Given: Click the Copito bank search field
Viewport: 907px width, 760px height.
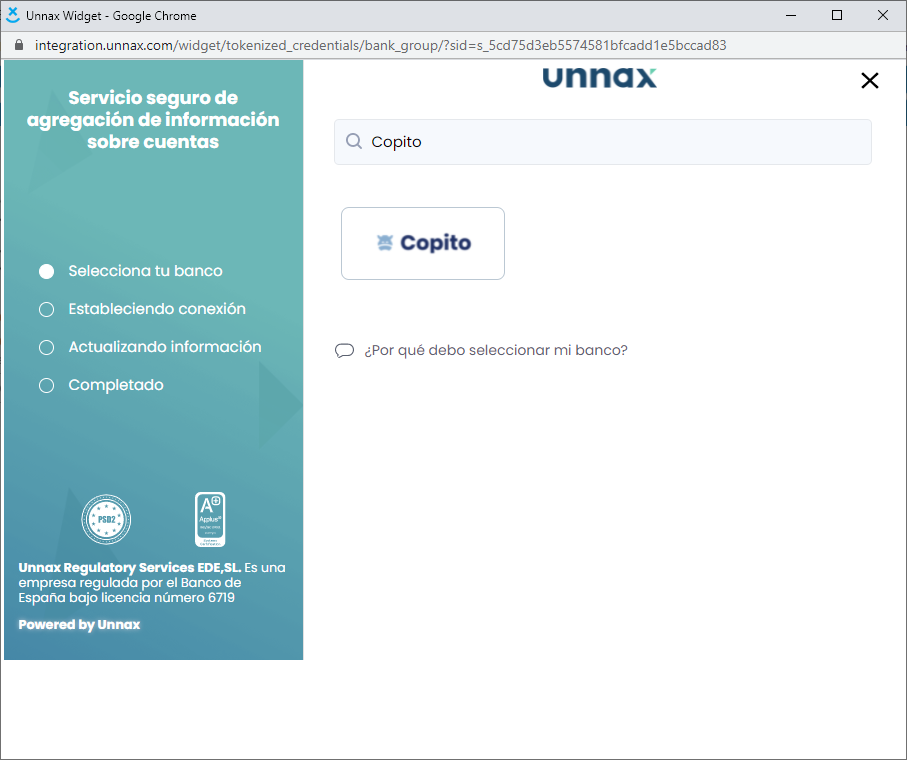Looking at the screenshot, I should 603,142.
